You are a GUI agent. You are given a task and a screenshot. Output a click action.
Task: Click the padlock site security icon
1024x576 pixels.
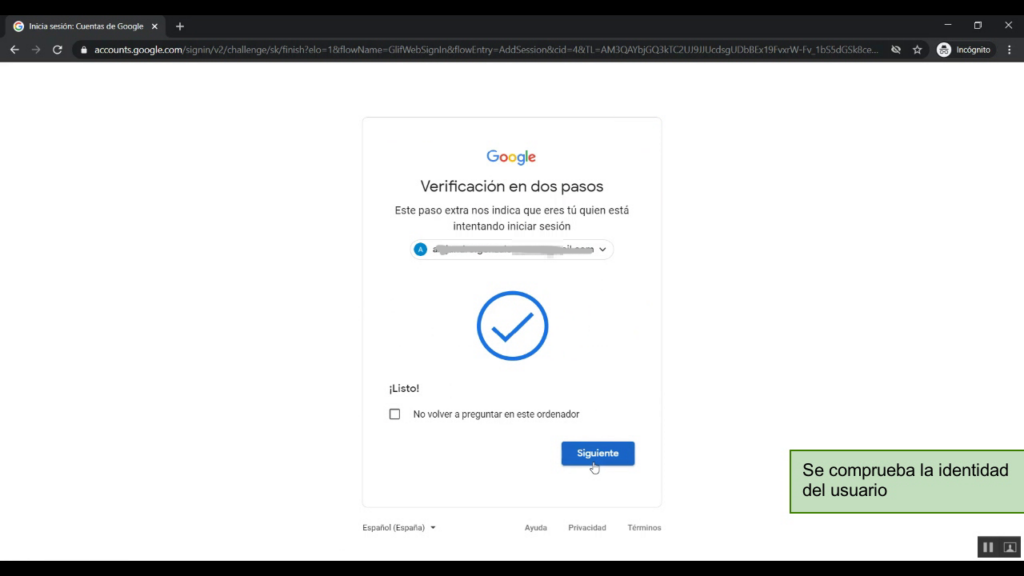(84, 50)
